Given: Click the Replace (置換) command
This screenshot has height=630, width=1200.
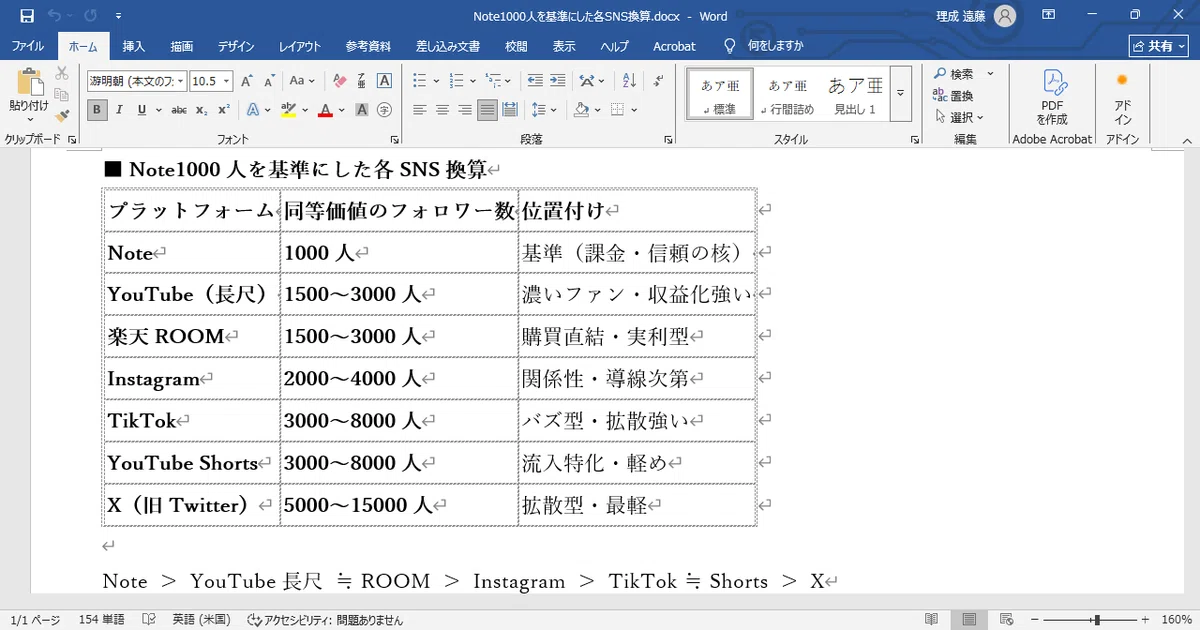Looking at the screenshot, I should click(x=953, y=95).
